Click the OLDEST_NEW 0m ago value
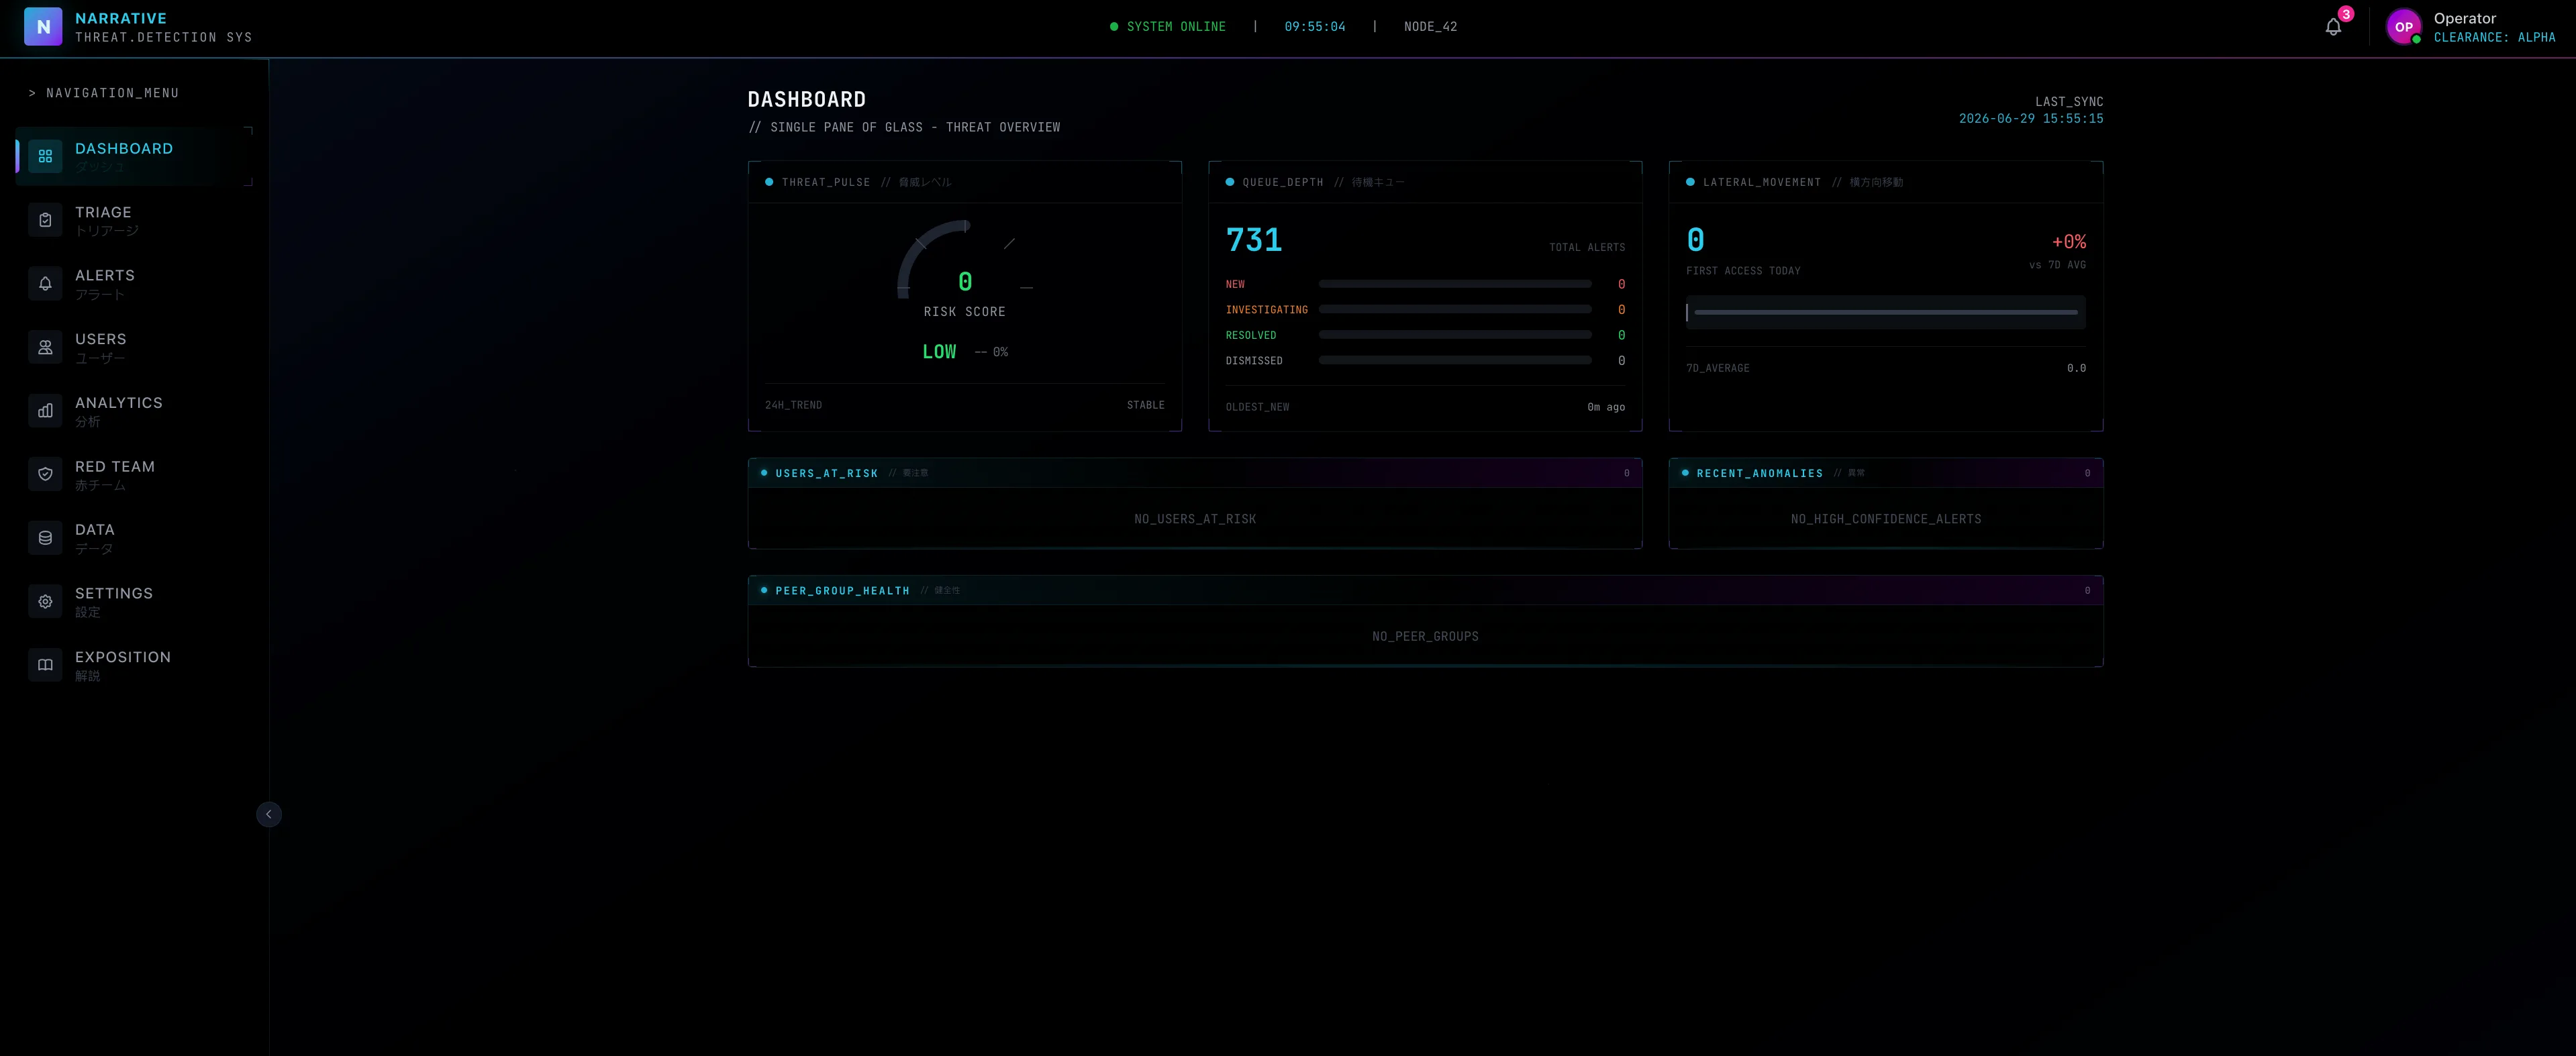This screenshot has width=2576, height=1056. (1606, 407)
